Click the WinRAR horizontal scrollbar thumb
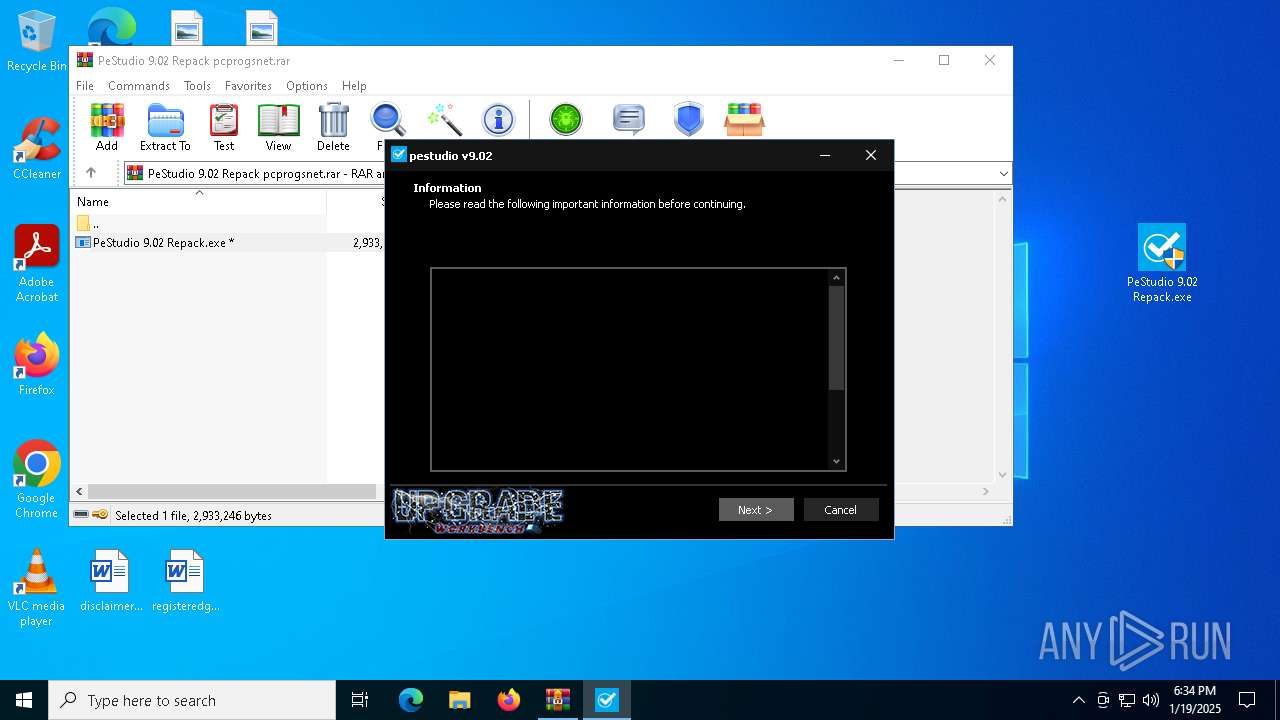This screenshot has height=720, width=1280. pyautogui.click(x=232, y=492)
